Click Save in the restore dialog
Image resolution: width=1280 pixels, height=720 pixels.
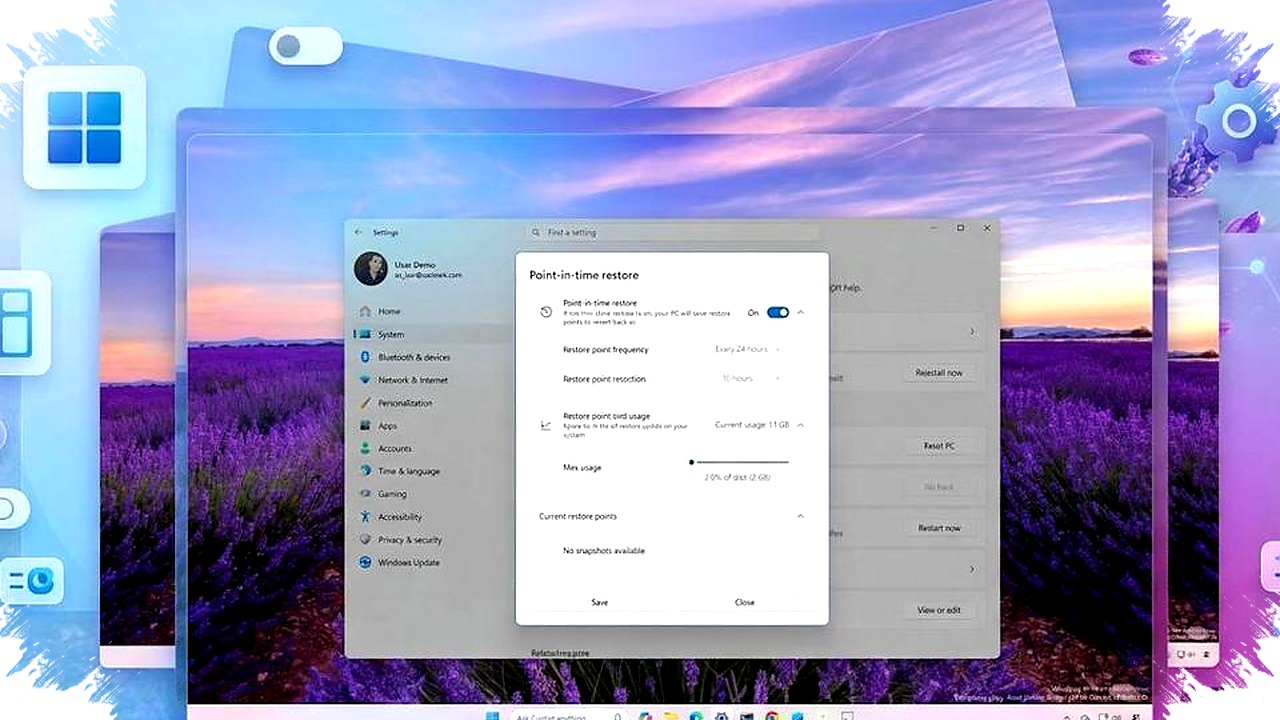(599, 602)
